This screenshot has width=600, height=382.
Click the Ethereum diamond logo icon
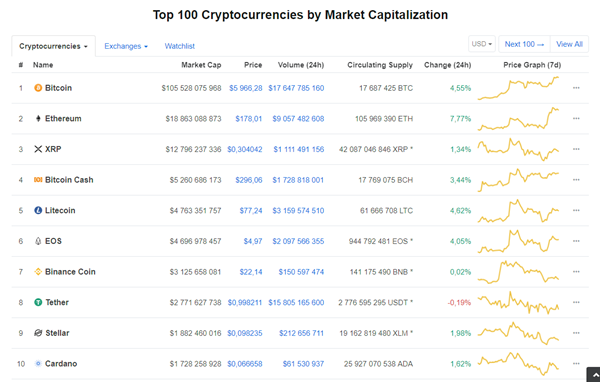38,119
